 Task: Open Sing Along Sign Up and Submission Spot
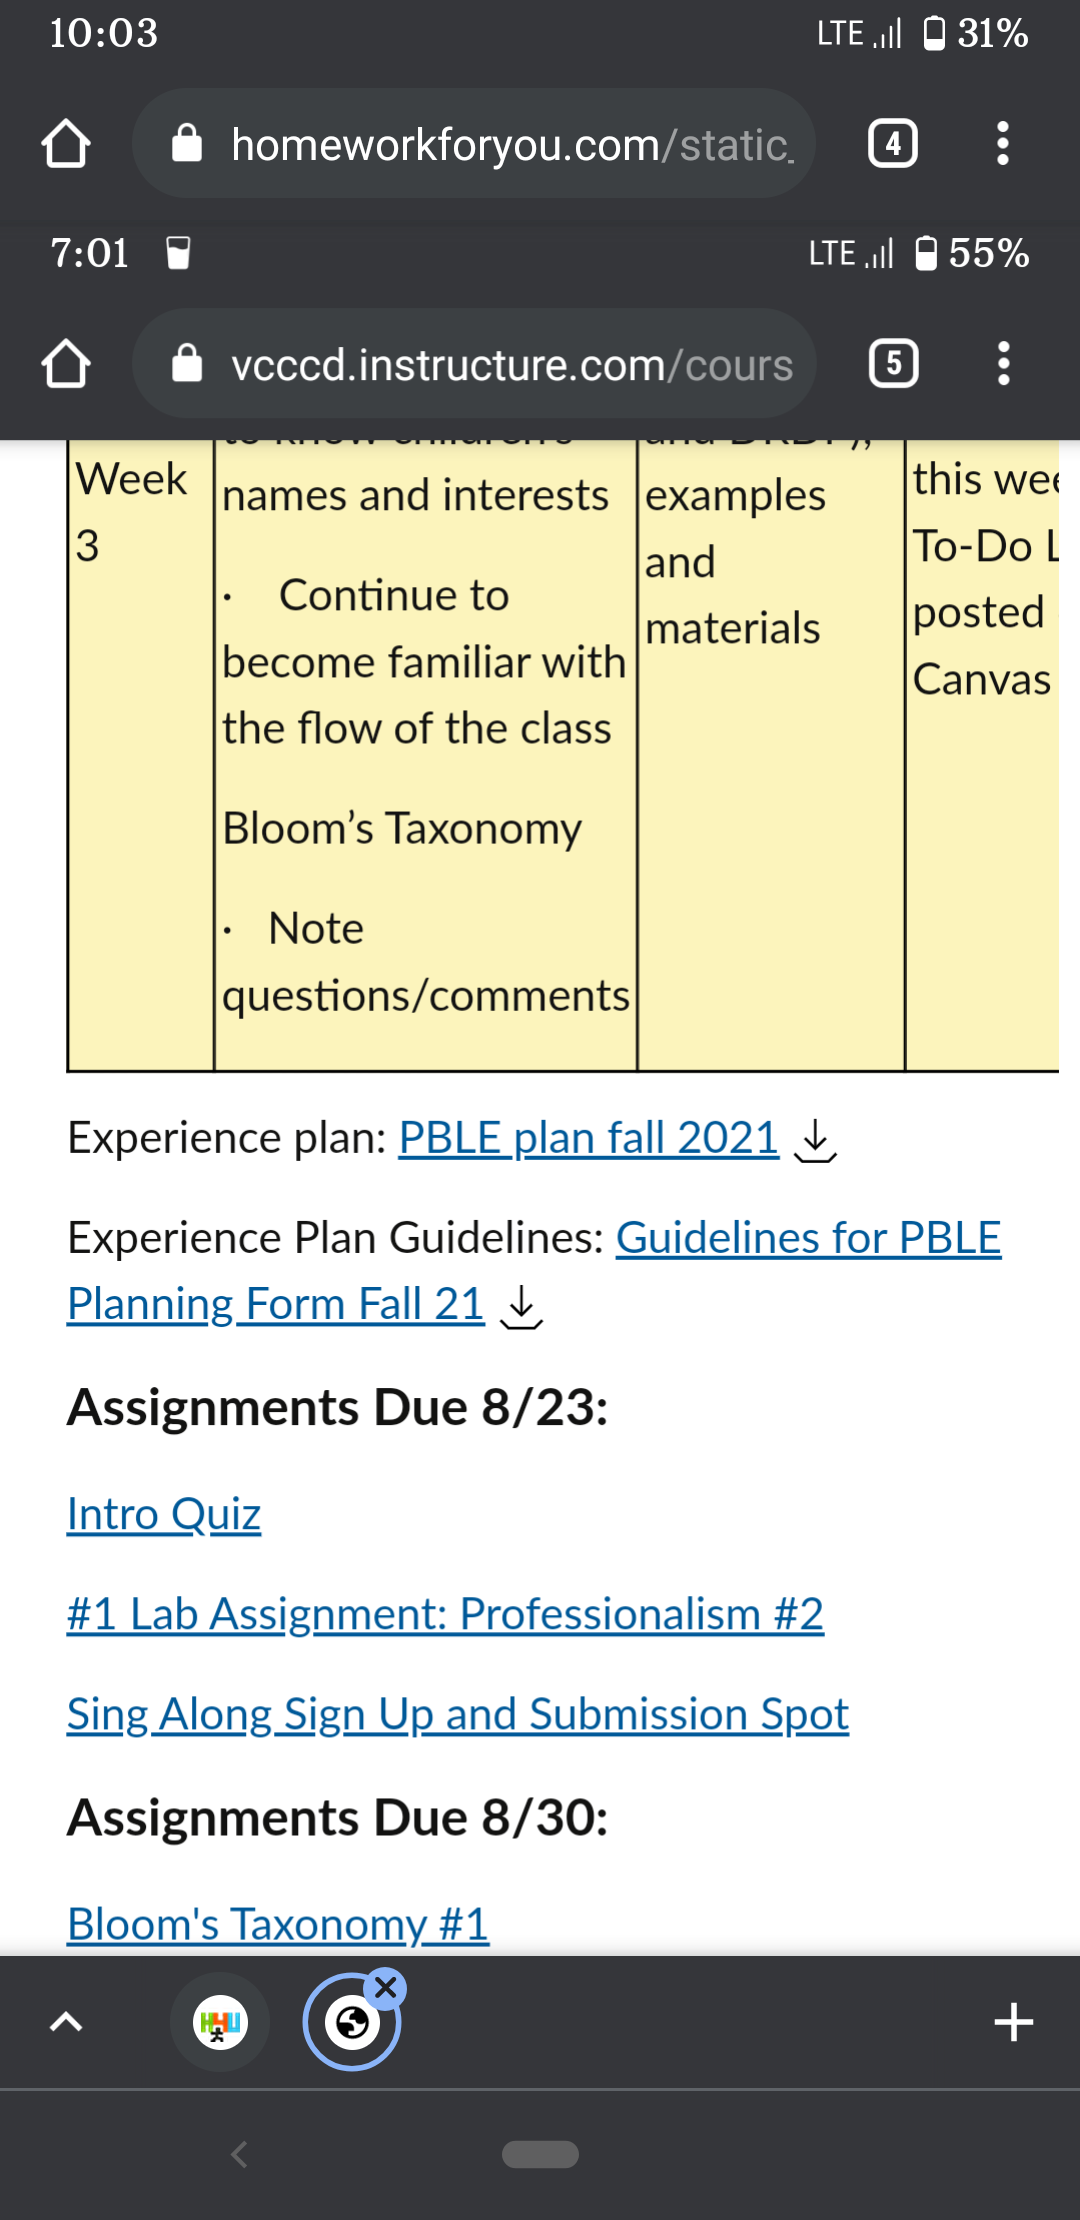click(x=458, y=1714)
